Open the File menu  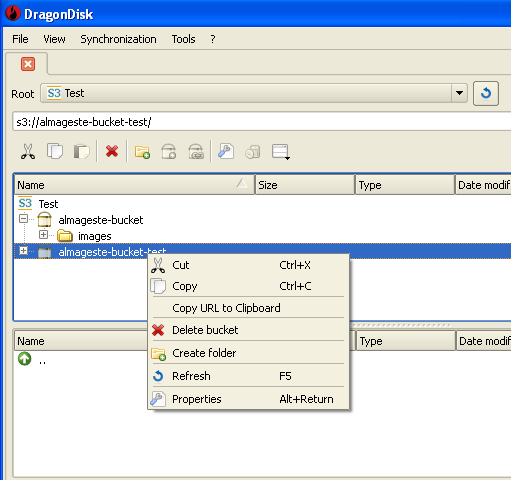pyautogui.click(x=20, y=39)
